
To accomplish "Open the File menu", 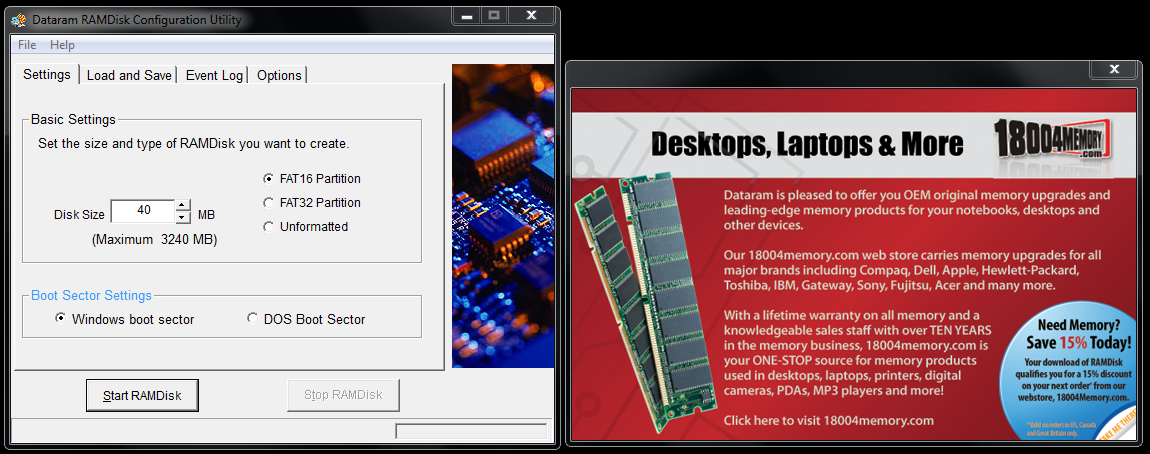I will pos(27,45).
